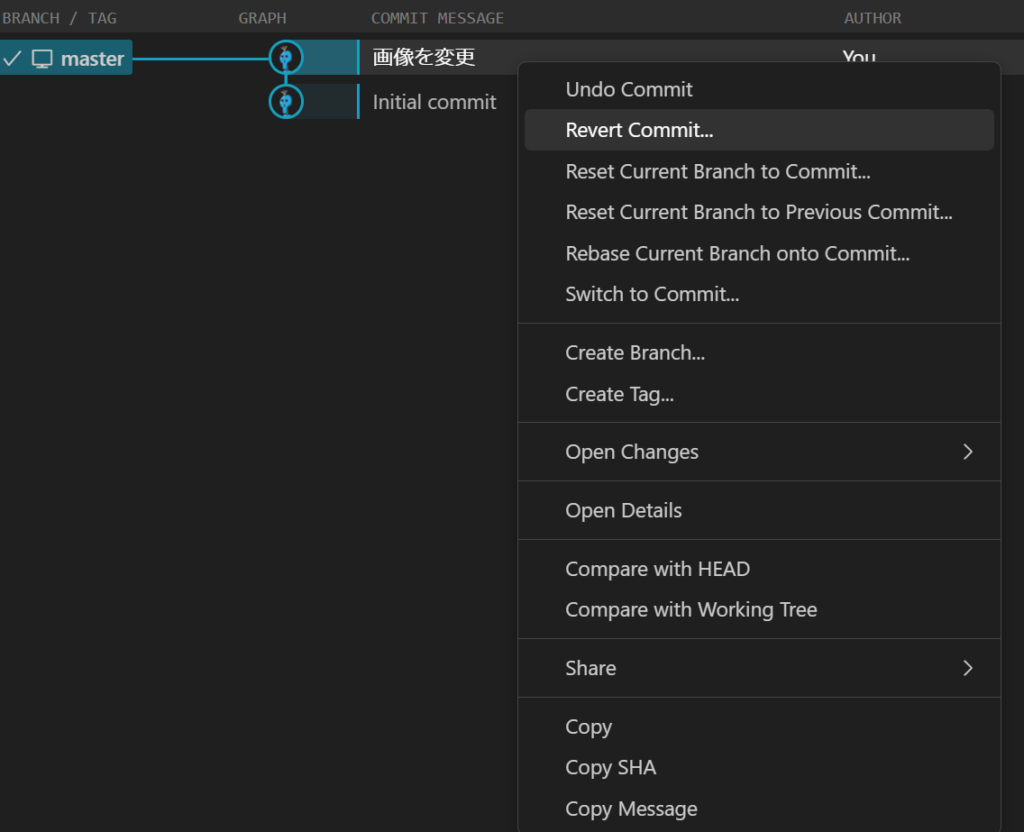
Task: Click the Initial commit avatar node in graph
Action: pyautogui.click(x=286, y=102)
